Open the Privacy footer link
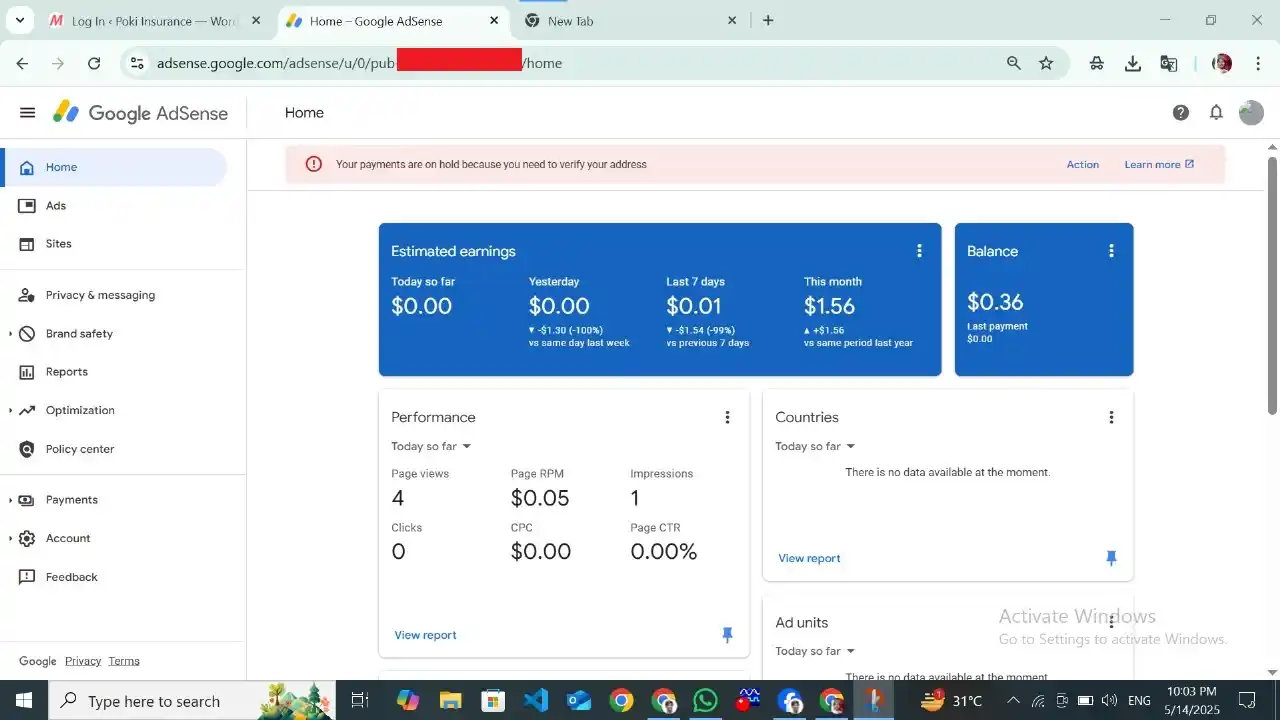 [83, 661]
